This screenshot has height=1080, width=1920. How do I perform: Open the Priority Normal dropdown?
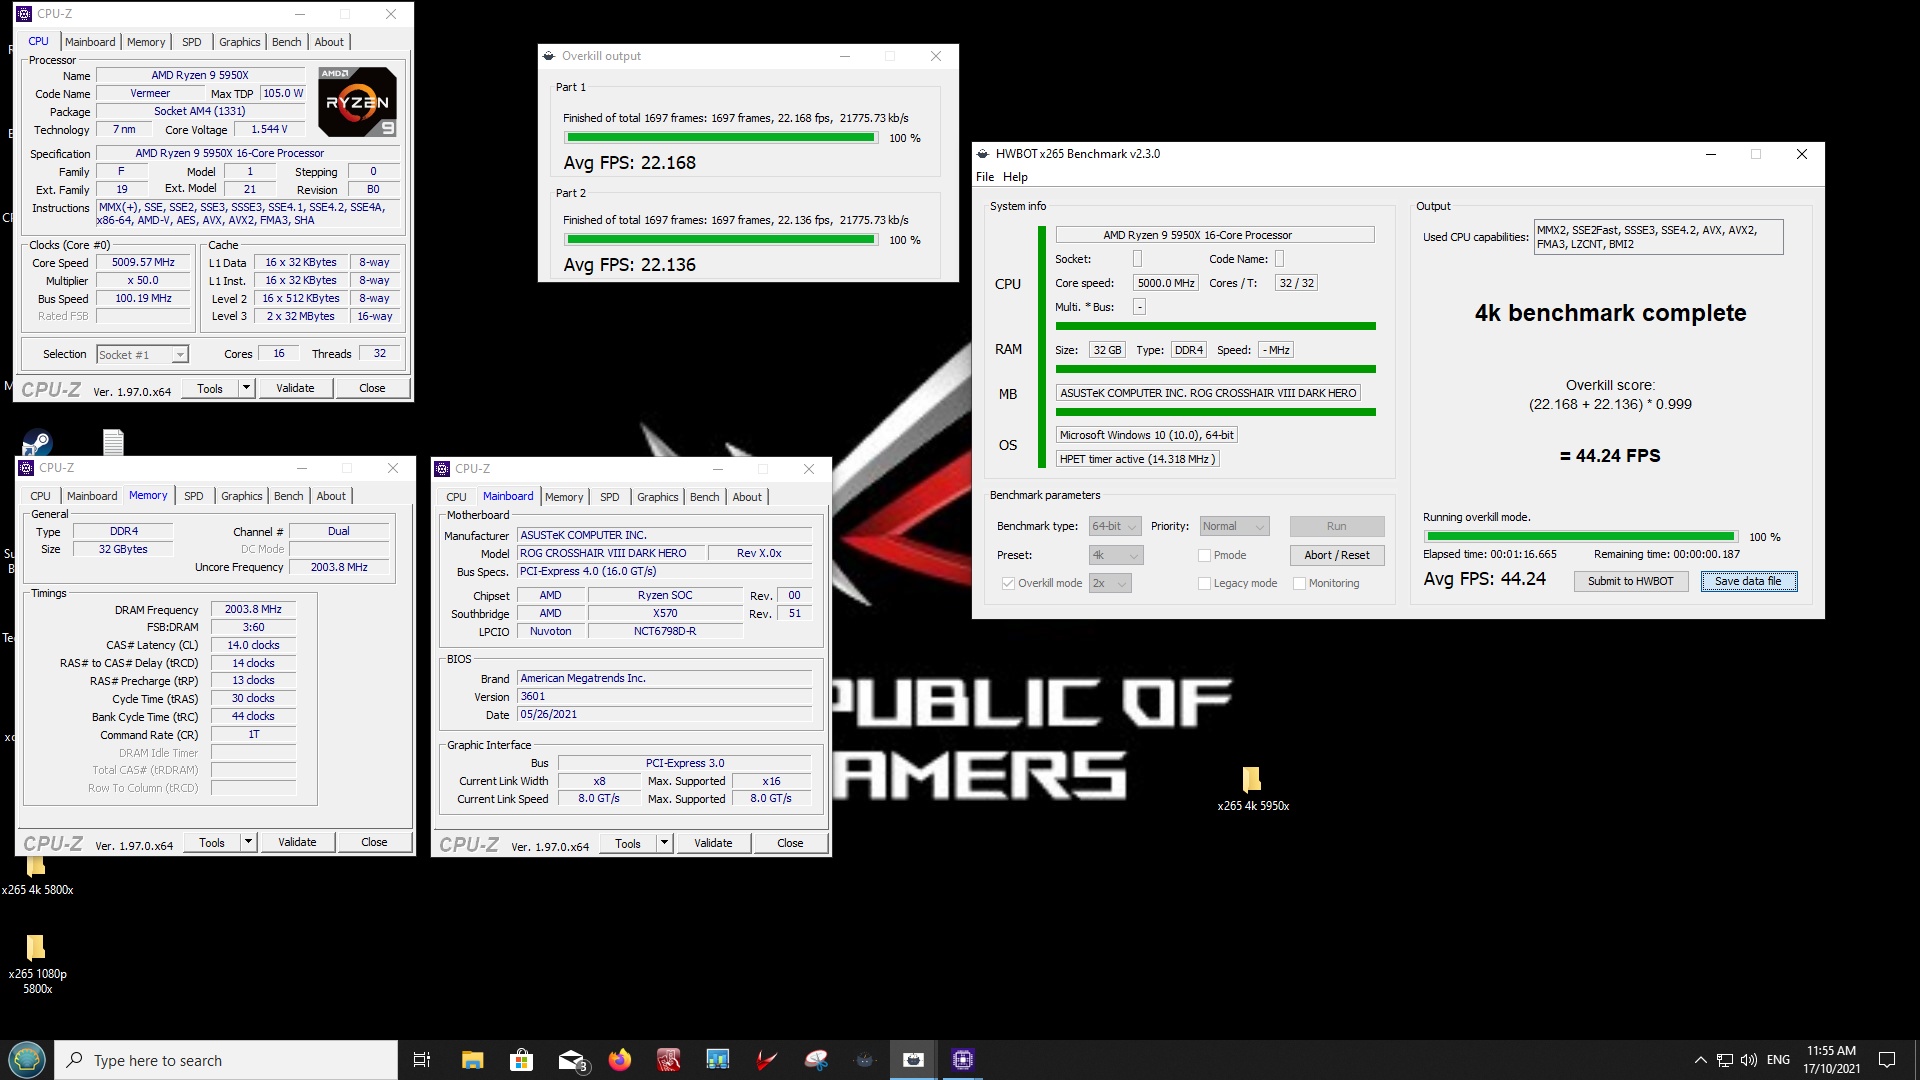coord(1234,526)
